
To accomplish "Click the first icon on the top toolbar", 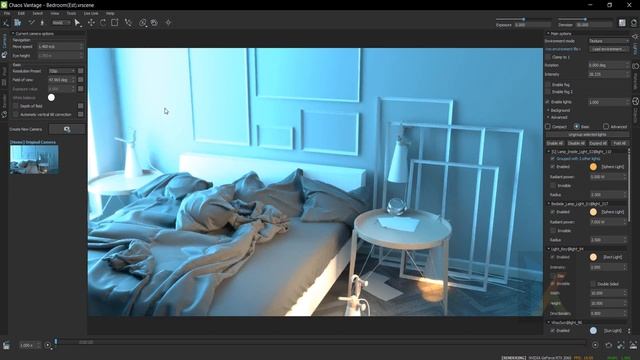I will coord(6,23).
